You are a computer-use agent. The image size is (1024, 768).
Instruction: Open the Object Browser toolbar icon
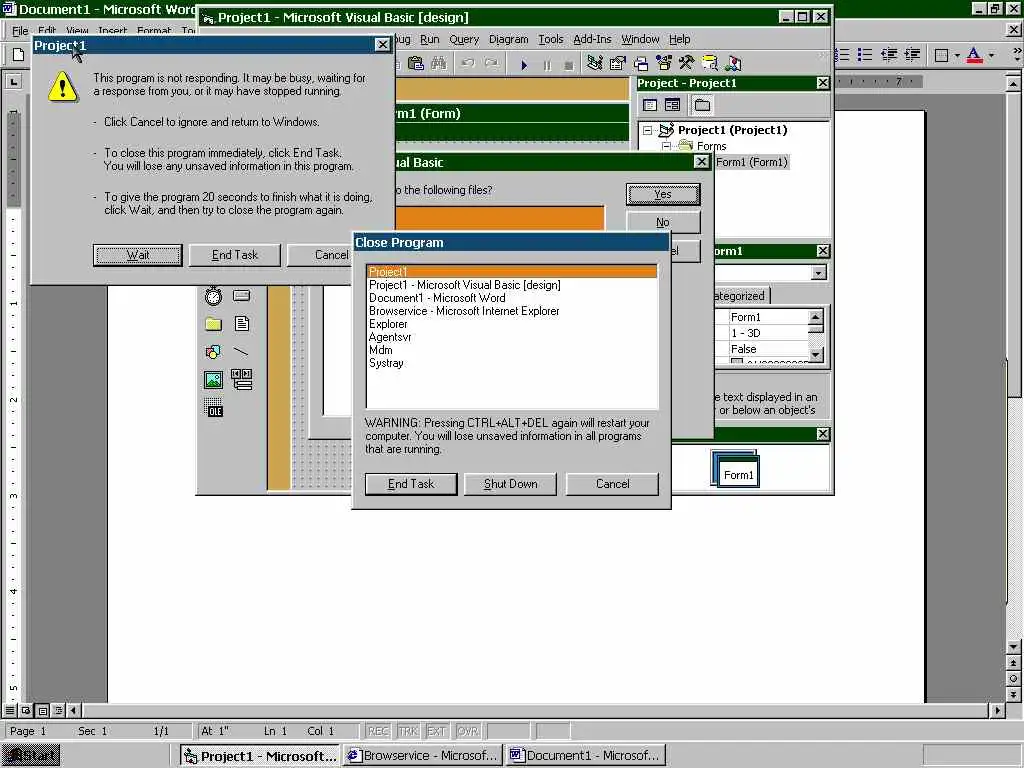[664, 63]
